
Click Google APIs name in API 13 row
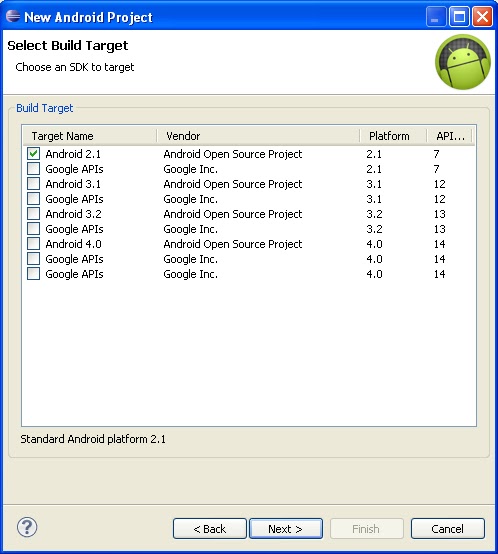pos(74,229)
